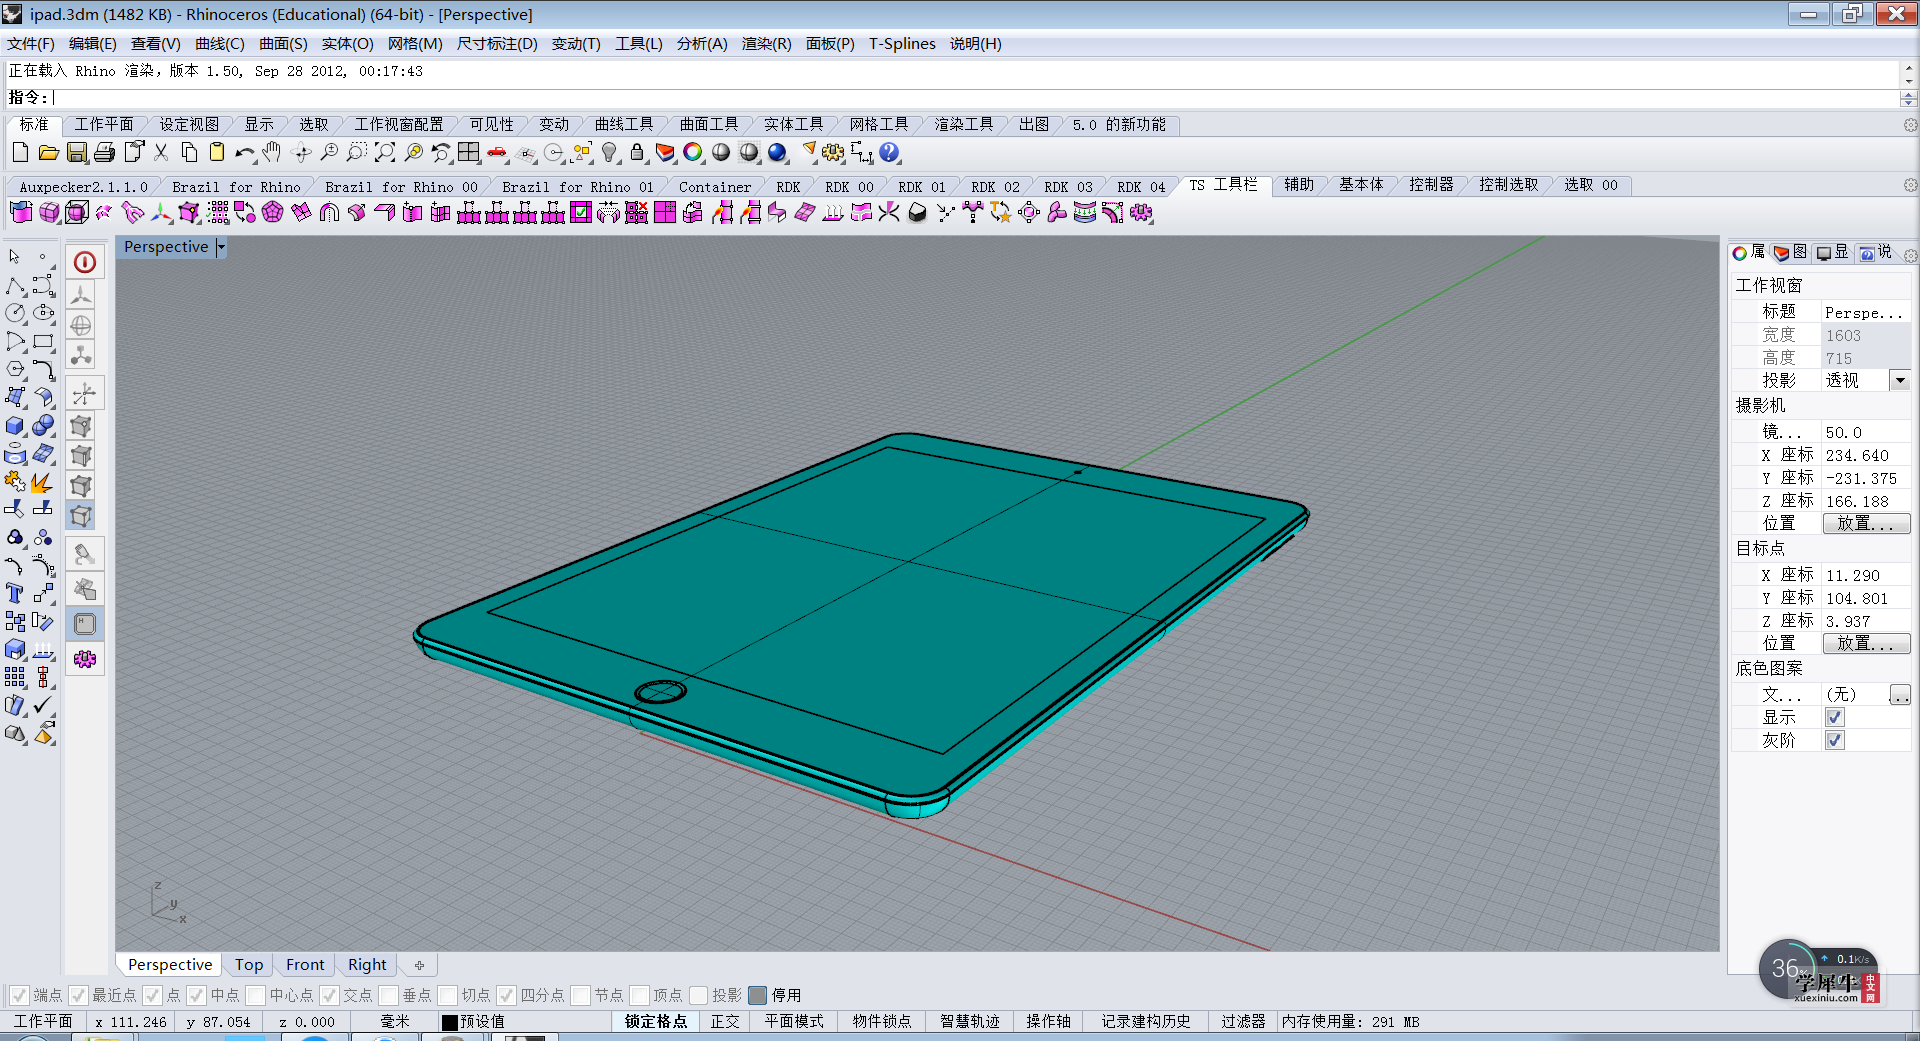Click the Undo arrow icon
This screenshot has height=1041, width=1920.
coord(245,153)
